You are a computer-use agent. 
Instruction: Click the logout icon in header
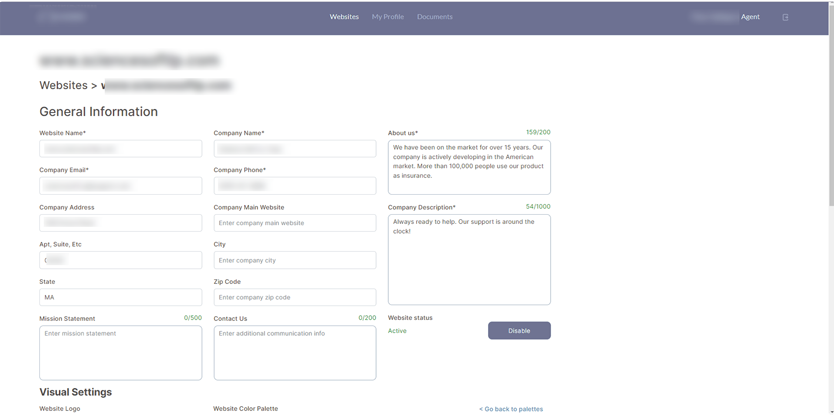[785, 17]
